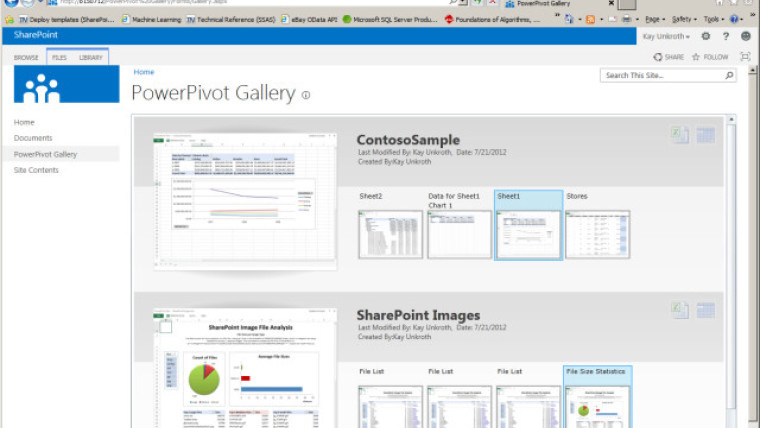Open the IE Safety dropdown menu
The width and height of the screenshot is (760, 428).
click(x=684, y=19)
